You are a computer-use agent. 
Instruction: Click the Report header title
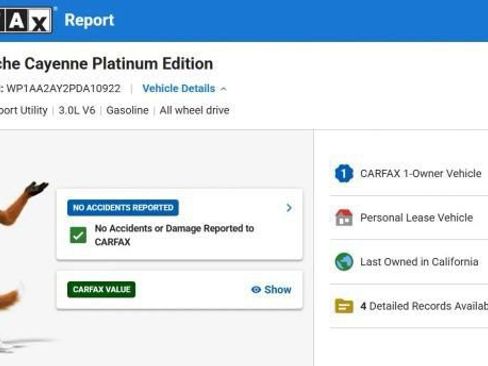coord(89,20)
